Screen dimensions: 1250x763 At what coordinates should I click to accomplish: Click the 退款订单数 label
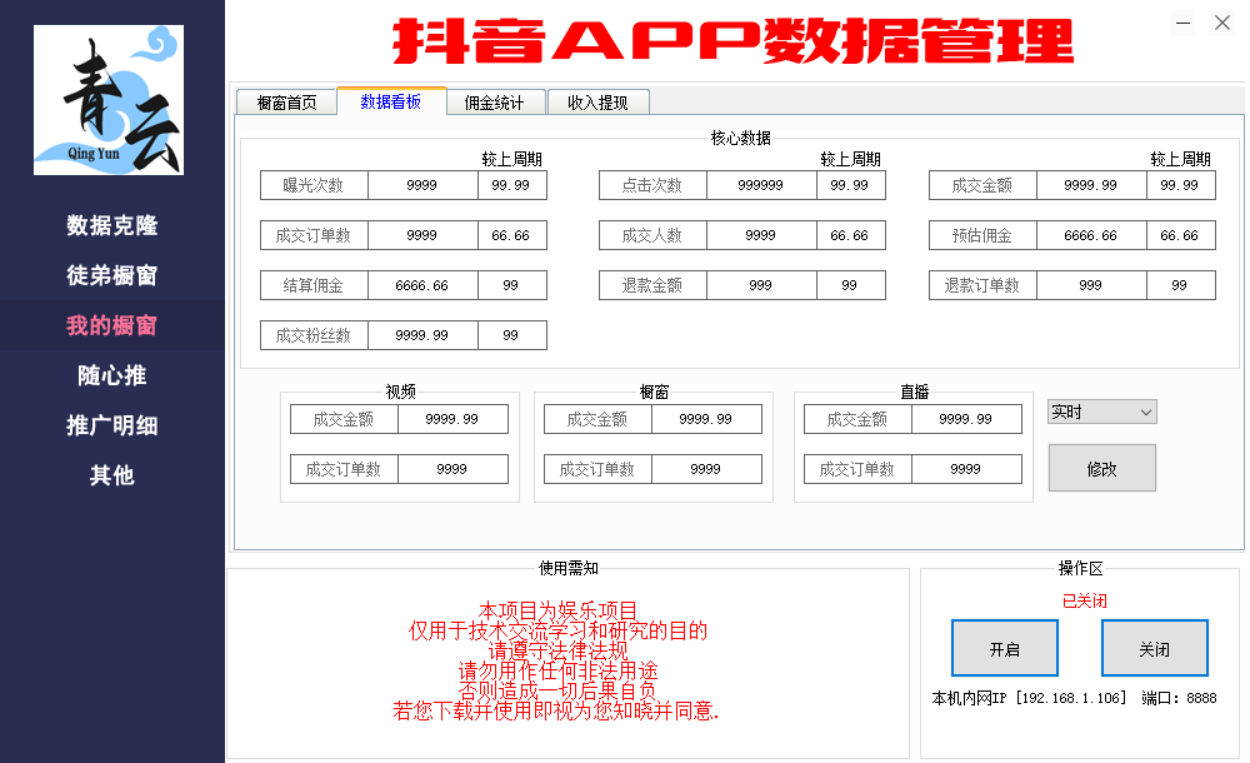(982, 285)
